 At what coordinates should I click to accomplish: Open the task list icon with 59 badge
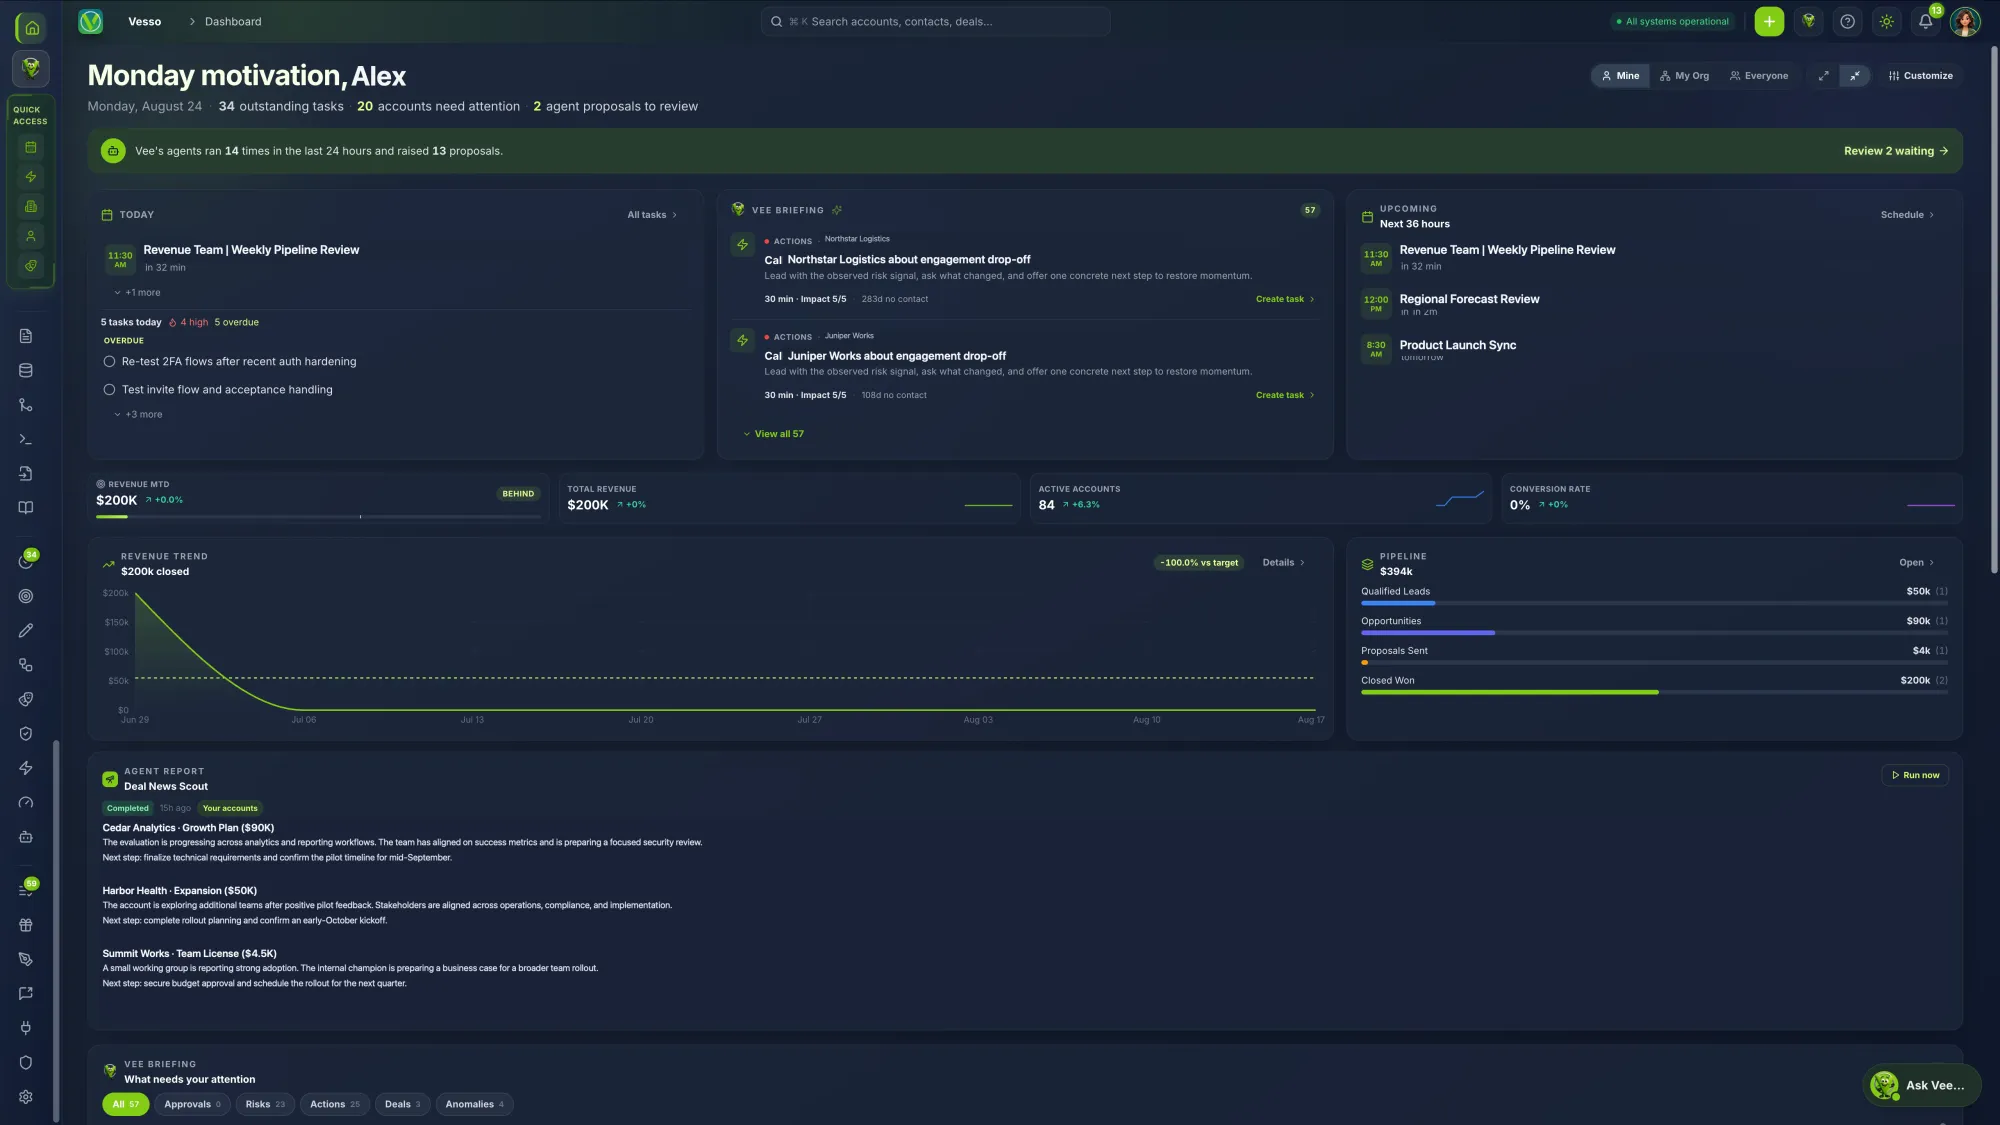26,890
